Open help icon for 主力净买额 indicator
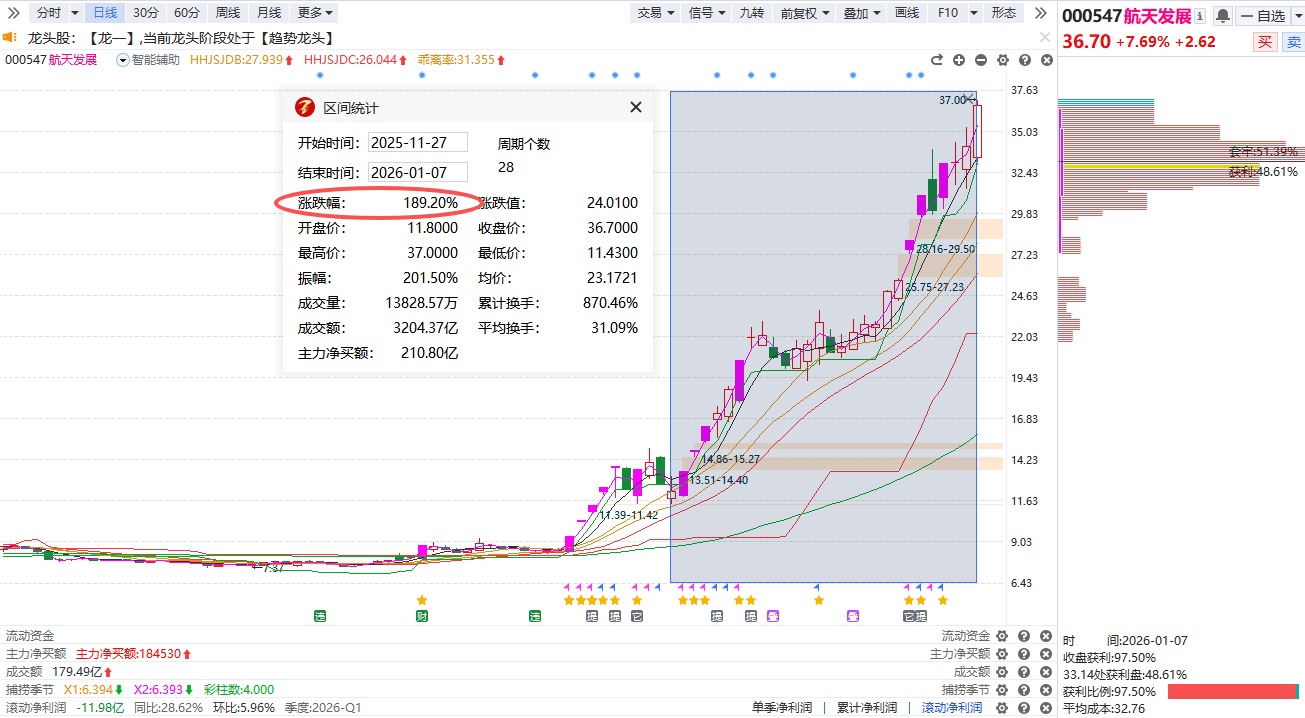The image size is (1305, 718). (x=1024, y=654)
